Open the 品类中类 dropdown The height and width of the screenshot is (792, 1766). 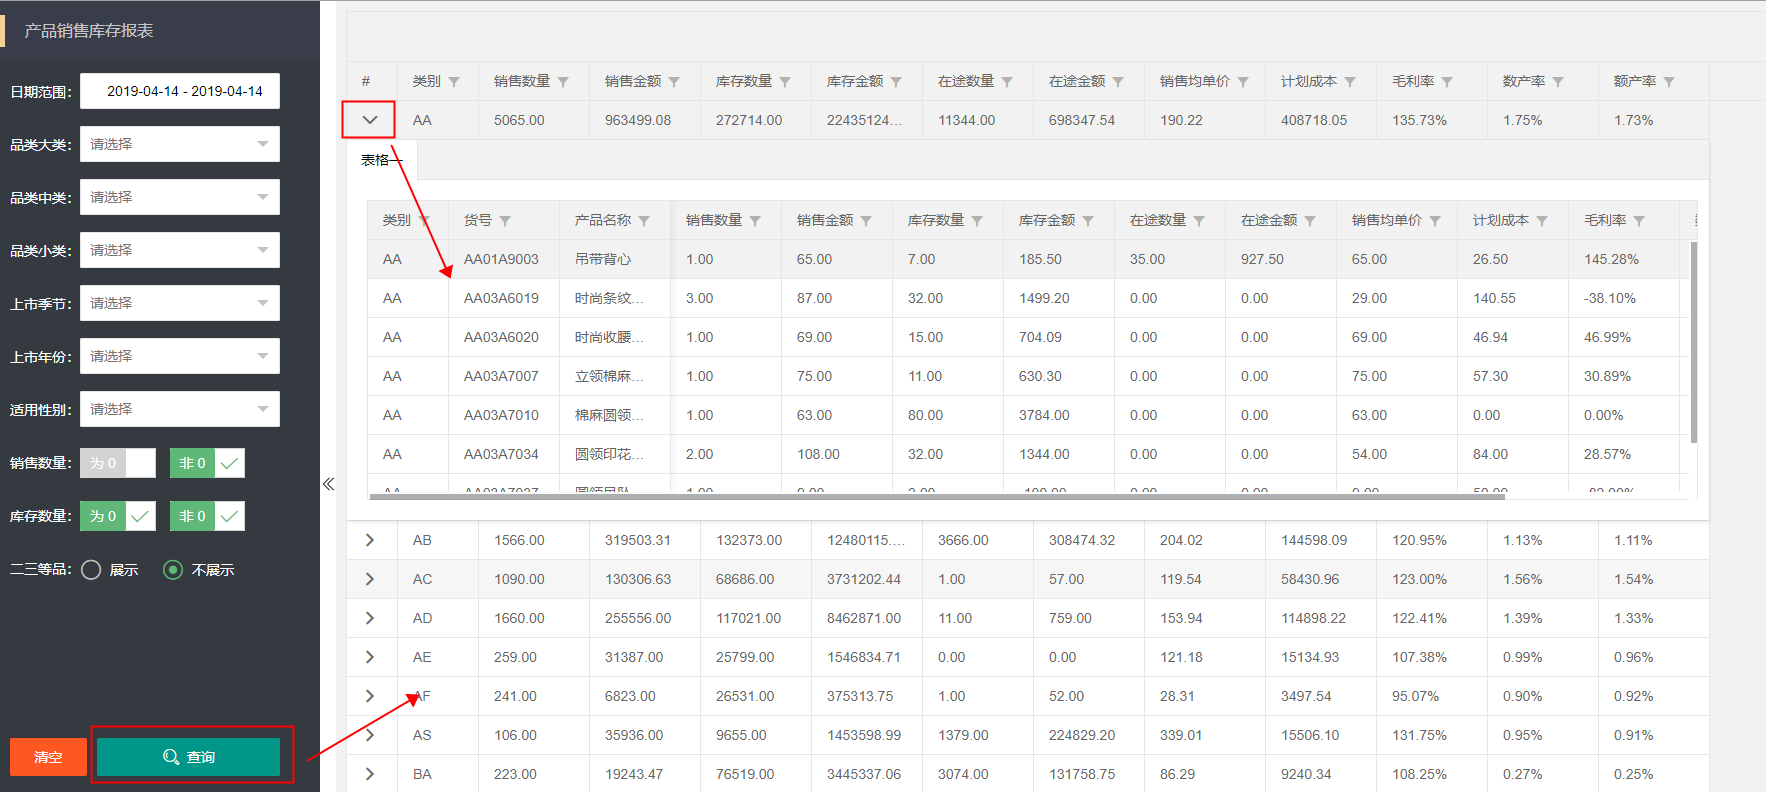(x=180, y=197)
